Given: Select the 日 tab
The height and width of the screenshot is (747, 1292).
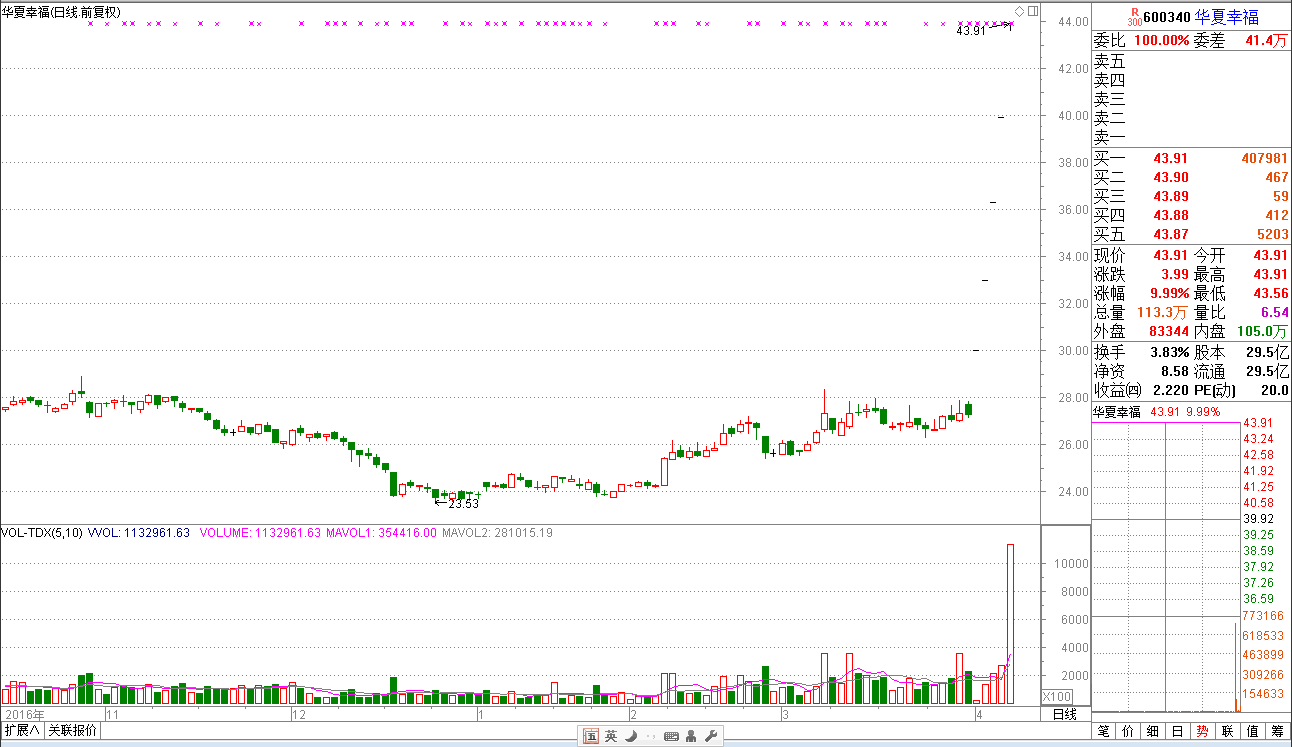Looking at the screenshot, I should 1178,731.
